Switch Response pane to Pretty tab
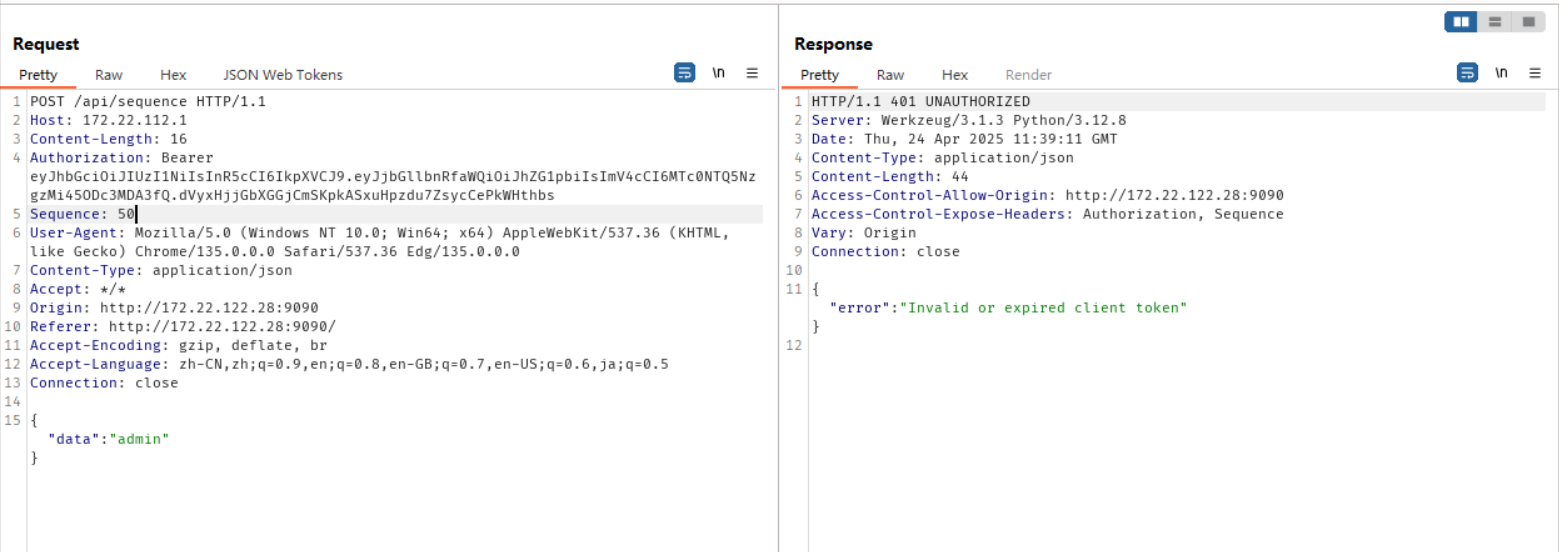Viewport: 1559px width, 552px height. click(820, 75)
